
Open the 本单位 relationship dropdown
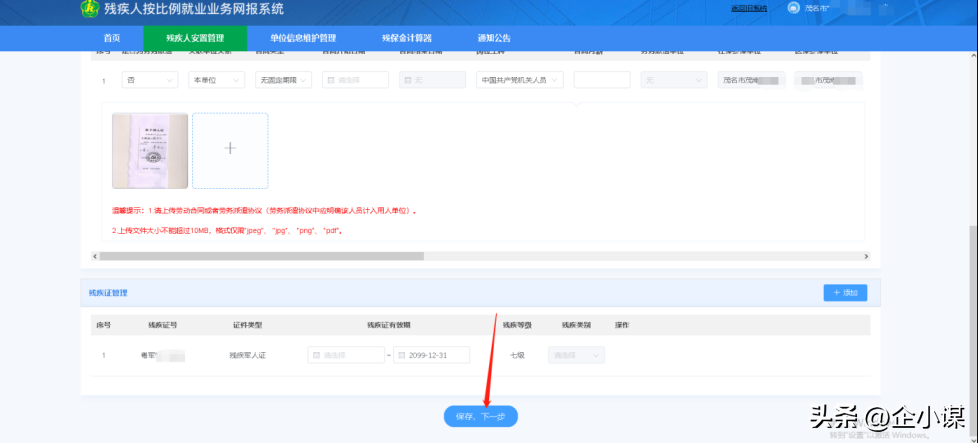point(217,80)
